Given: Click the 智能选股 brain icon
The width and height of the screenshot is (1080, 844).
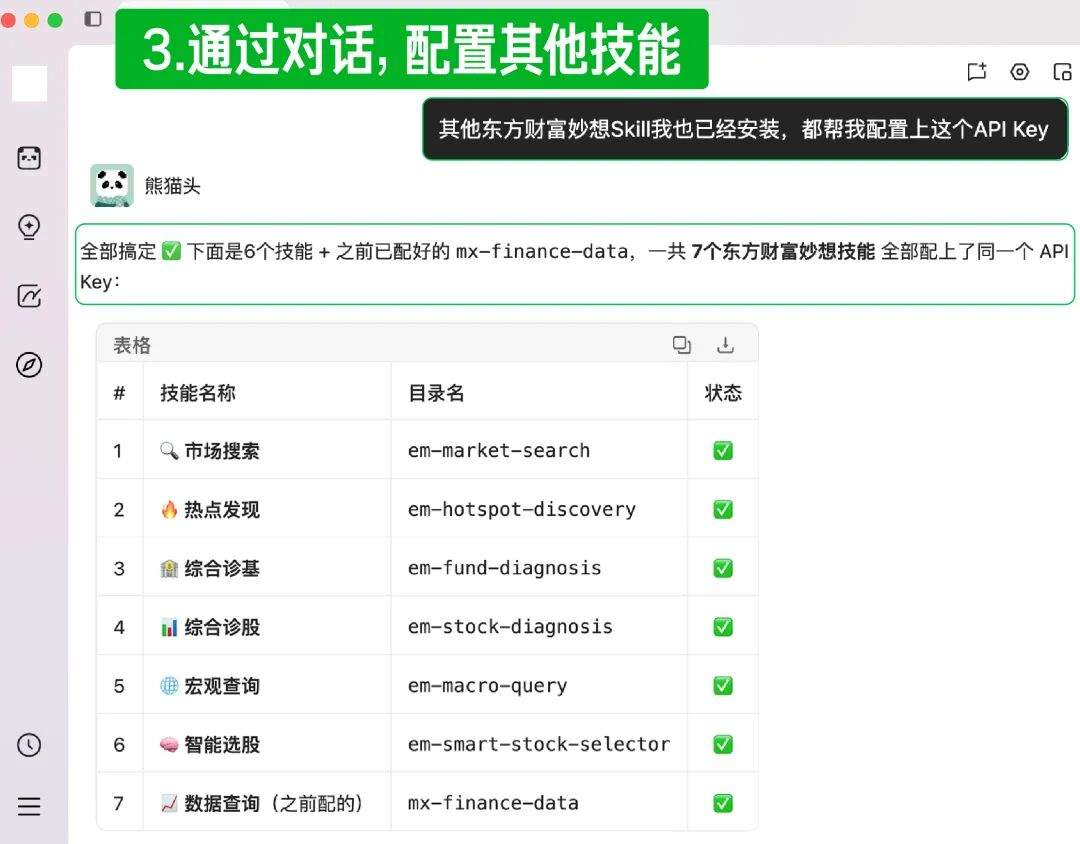Looking at the screenshot, I should 169,745.
